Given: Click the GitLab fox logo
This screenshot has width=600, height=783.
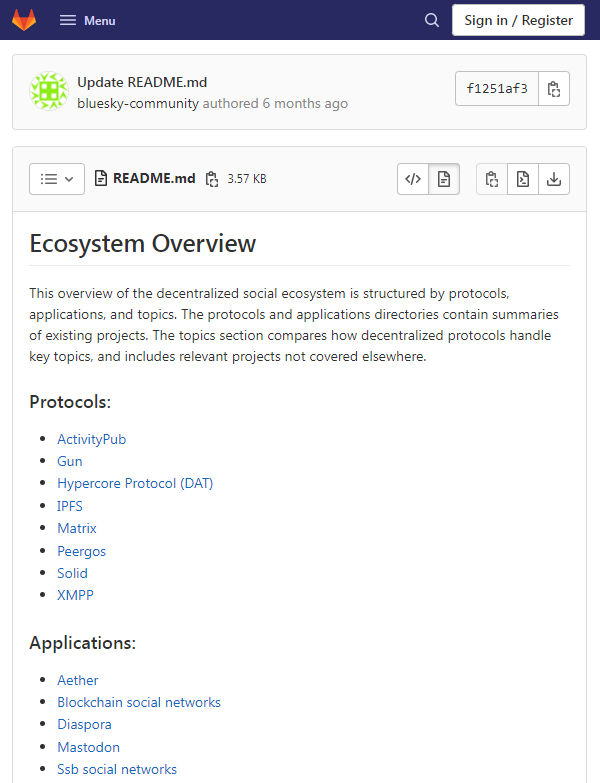Looking at the screenshot, I should pyautogui.click(x=24, y=20).
